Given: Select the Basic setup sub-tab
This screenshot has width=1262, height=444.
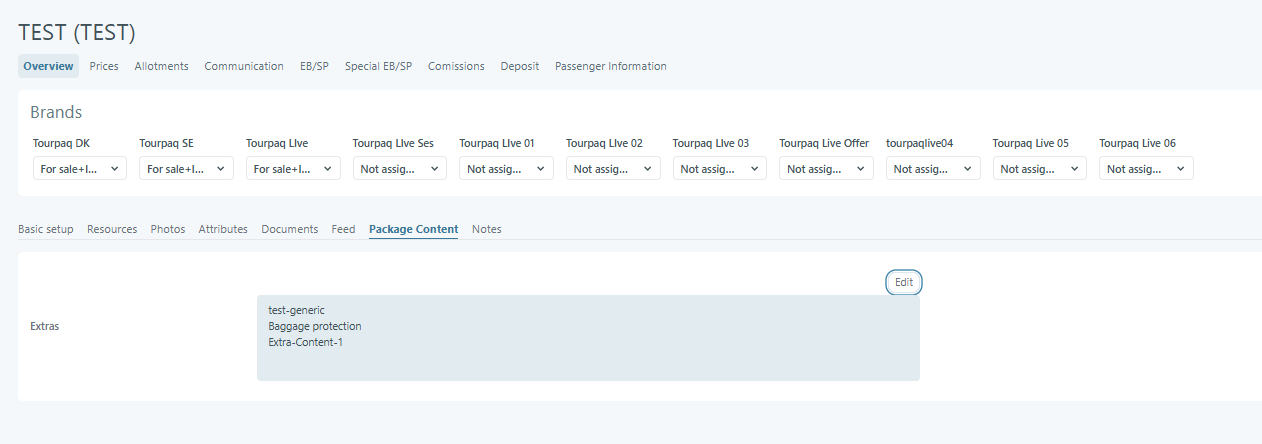Looking at the screenshot, I should pos(46,229).
